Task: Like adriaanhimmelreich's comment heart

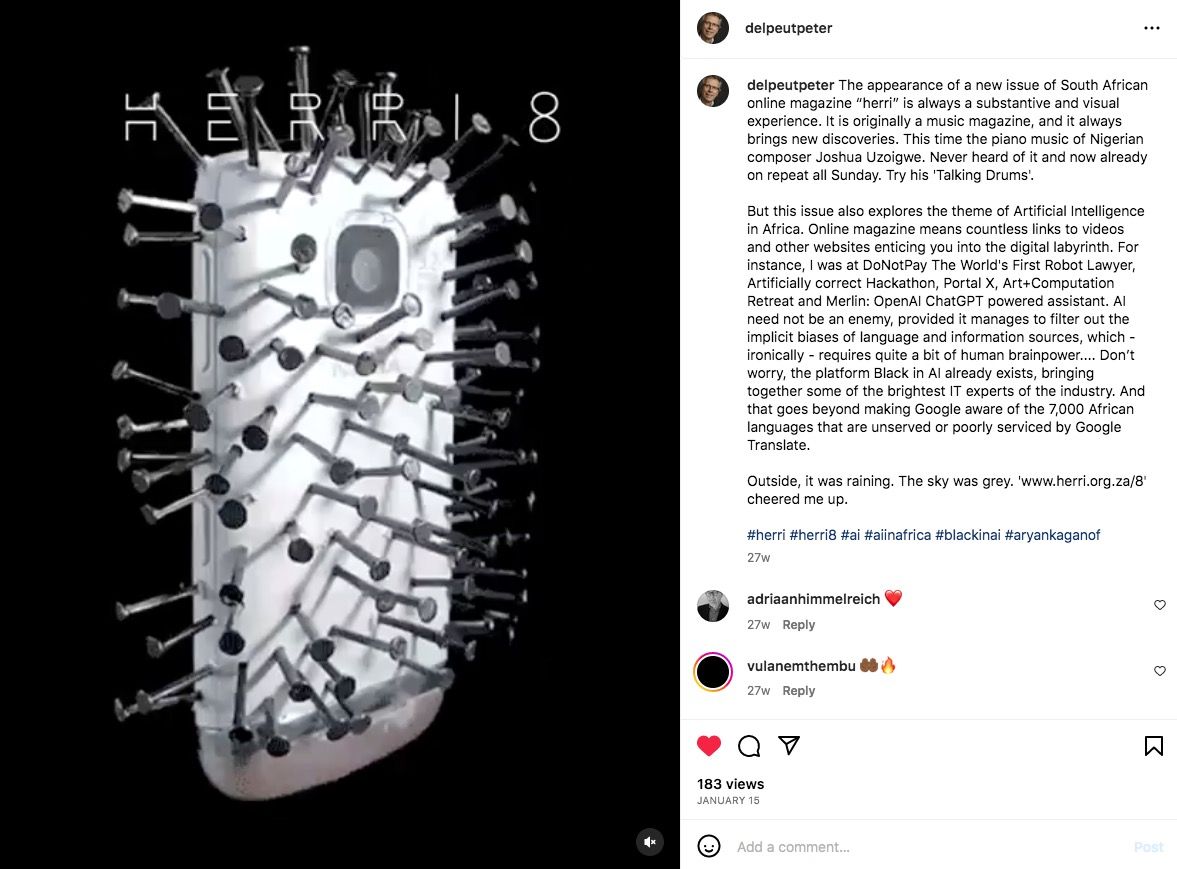Action: point(1160,605)
